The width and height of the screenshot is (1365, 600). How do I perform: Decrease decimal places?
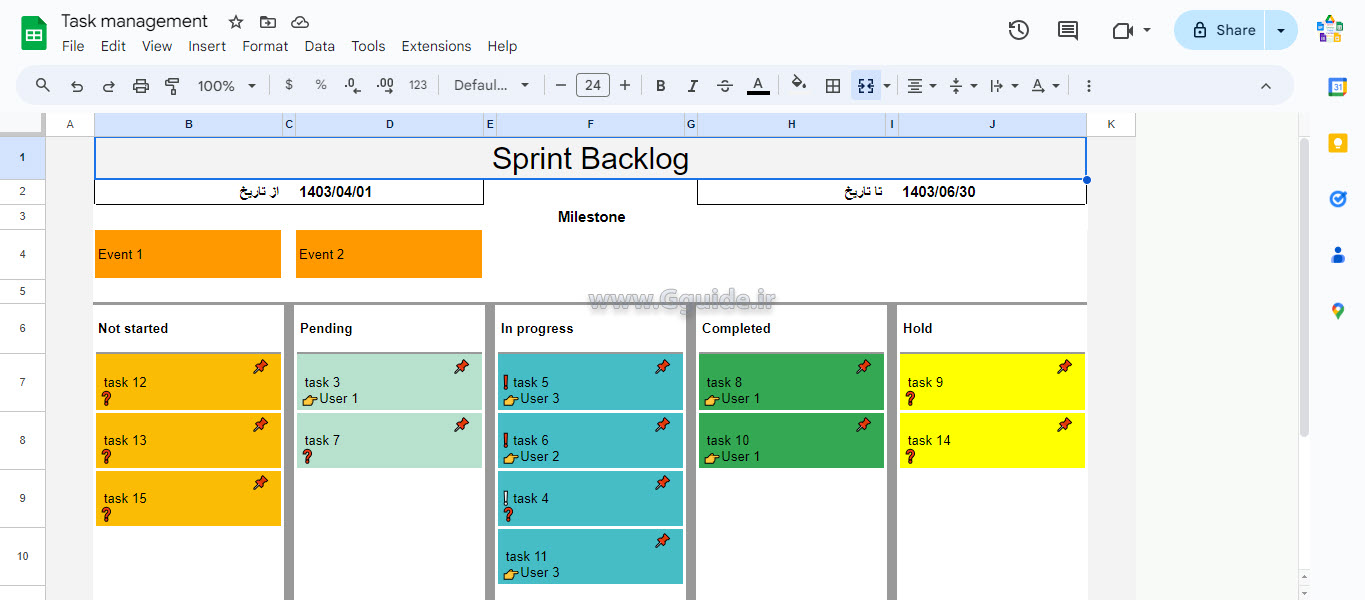click(x=352, y=85)
